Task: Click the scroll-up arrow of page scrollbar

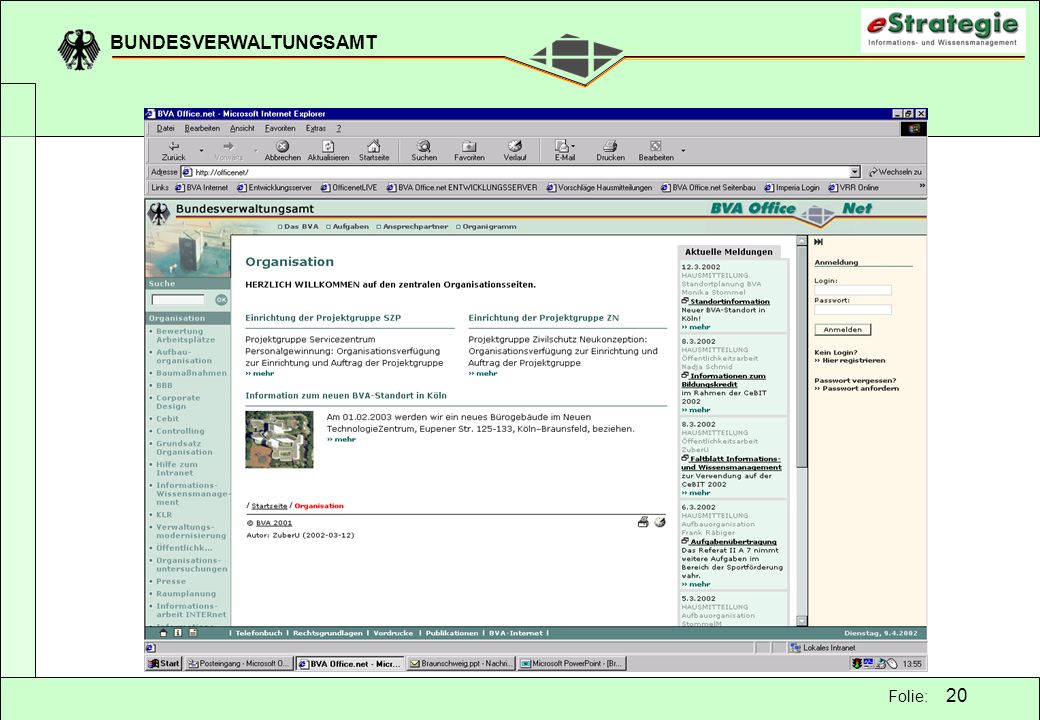Action: click(801, 241)
